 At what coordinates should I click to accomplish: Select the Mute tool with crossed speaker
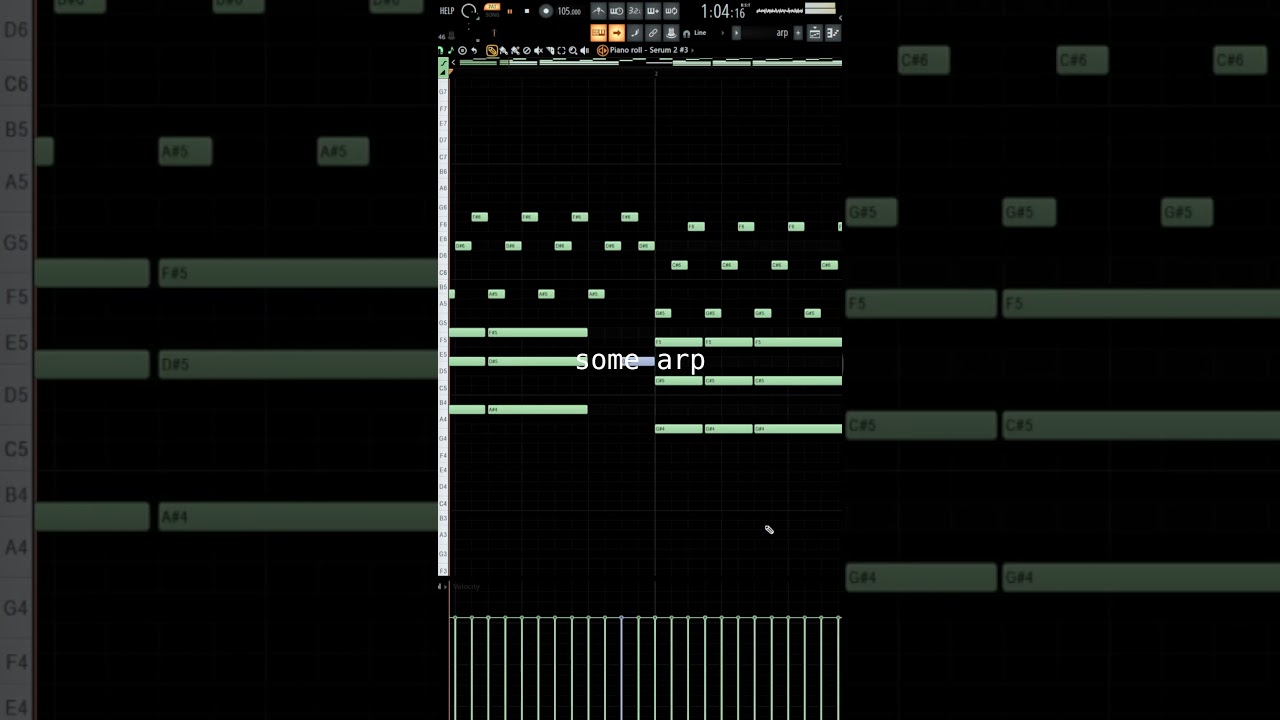(538, 50)
